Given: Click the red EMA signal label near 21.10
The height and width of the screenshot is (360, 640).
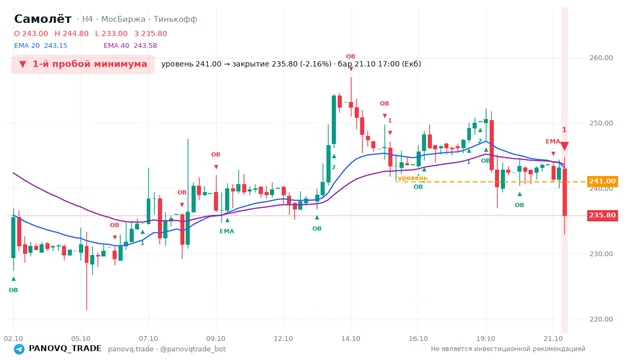Looking at the screenshot, I should [x=553, y=142].
